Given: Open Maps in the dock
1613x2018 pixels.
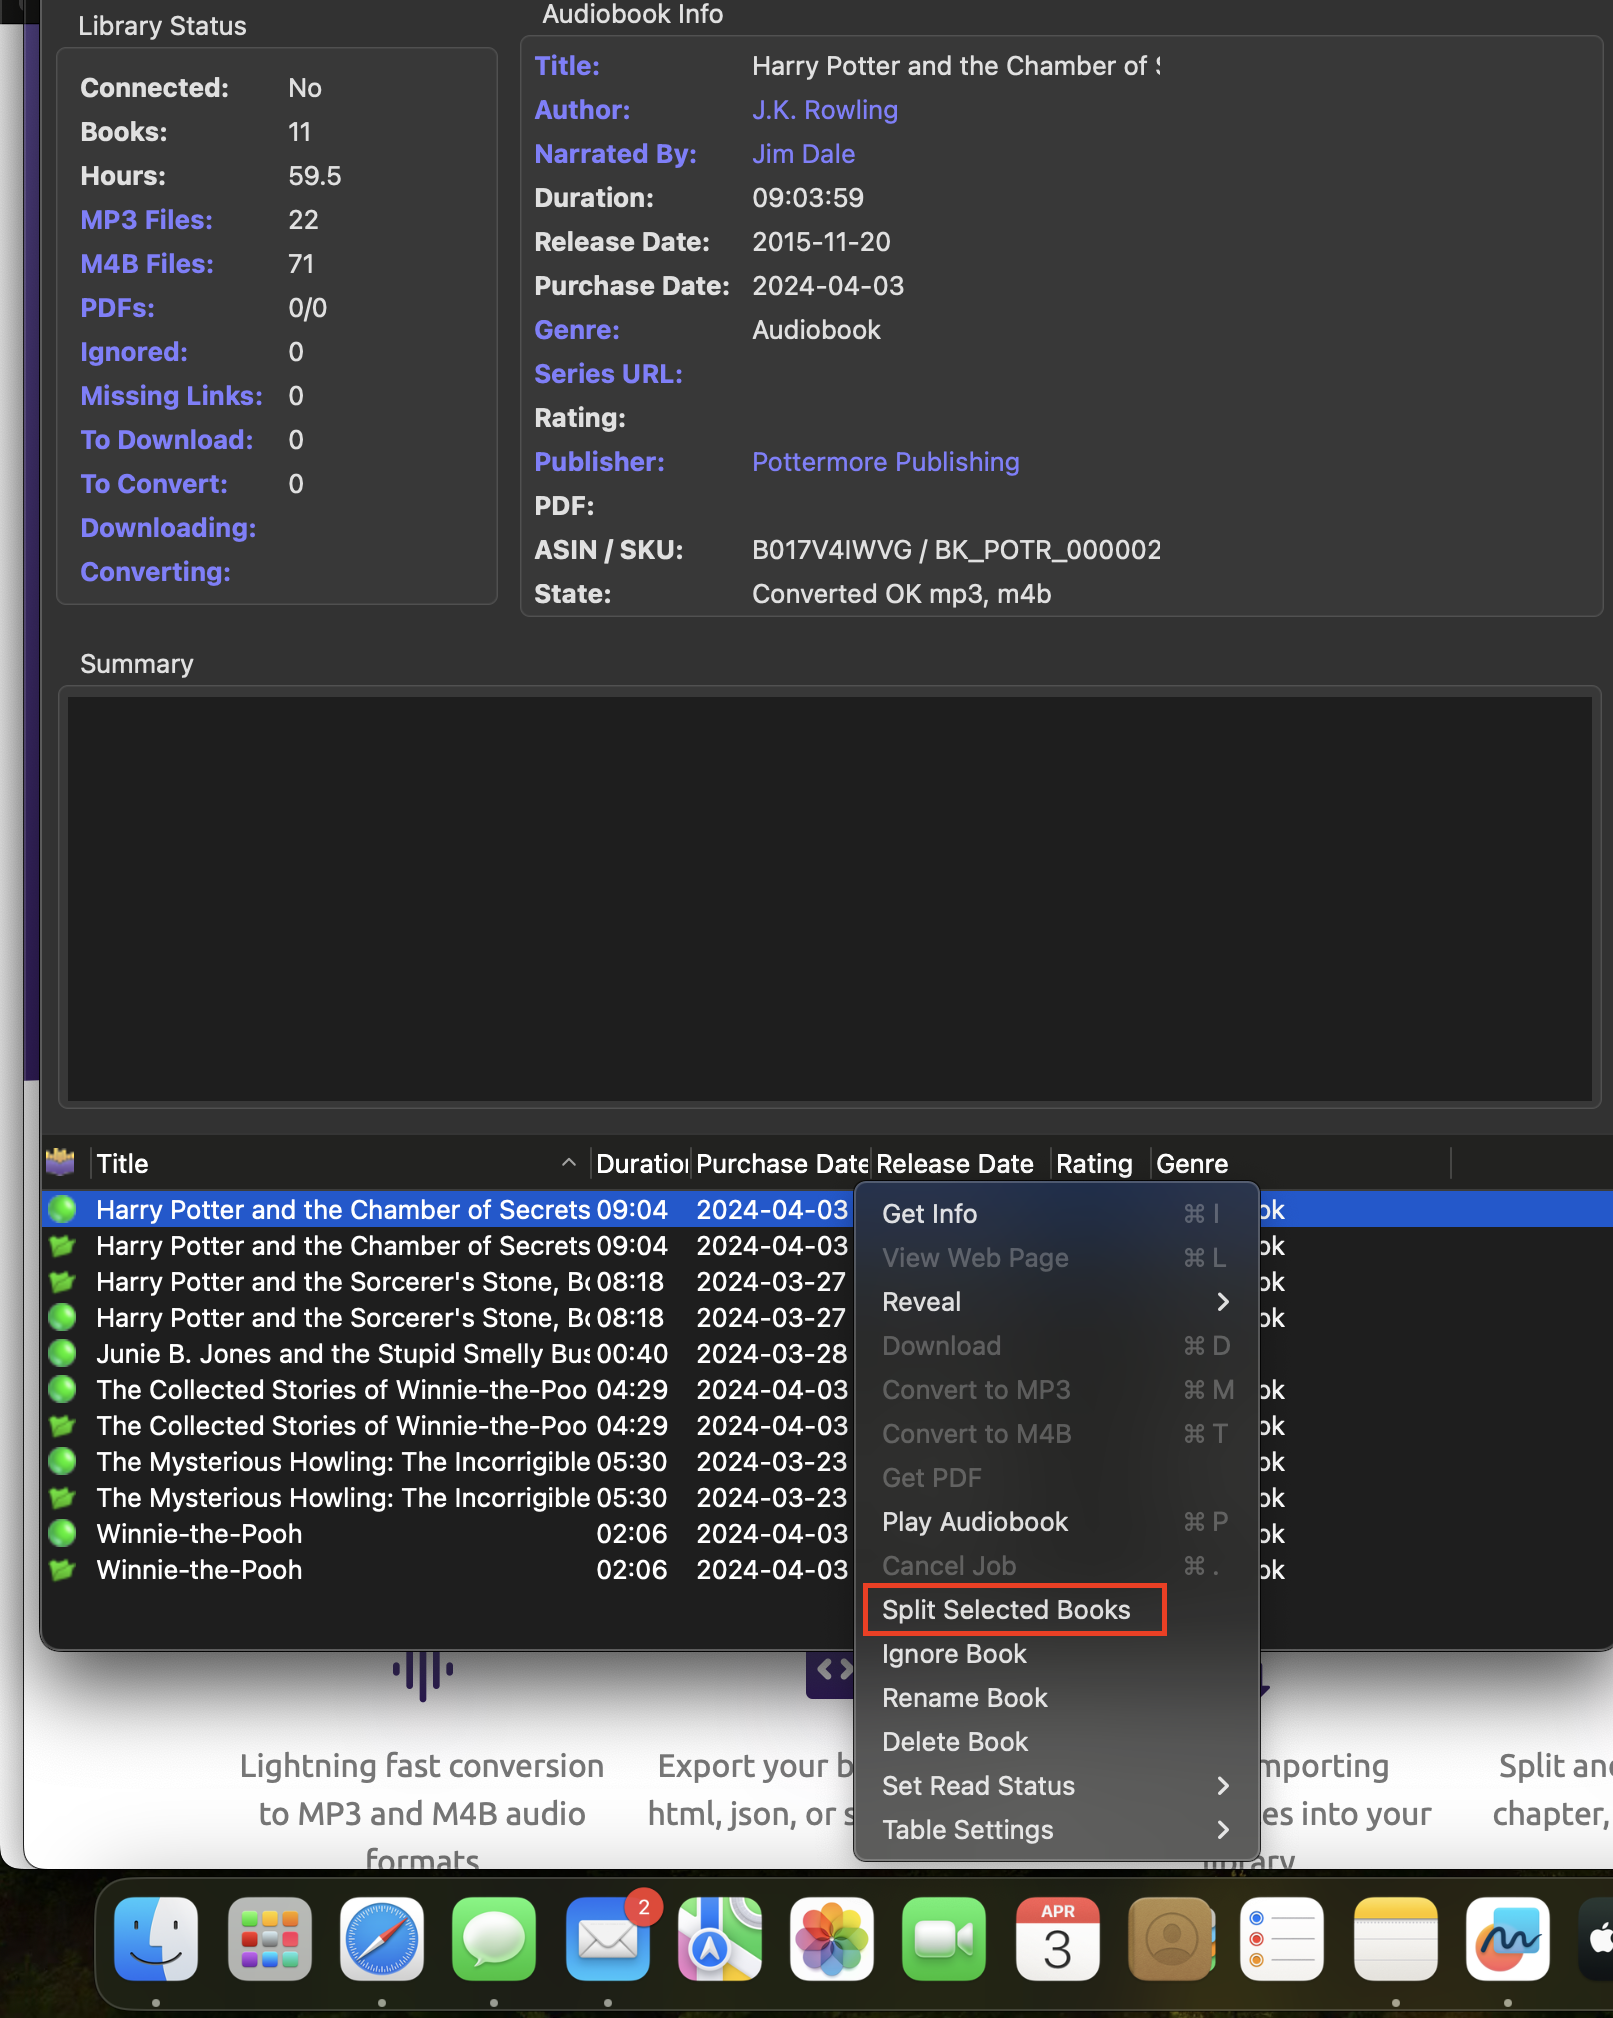Looking at the screenshot, I should (719, 1939).
